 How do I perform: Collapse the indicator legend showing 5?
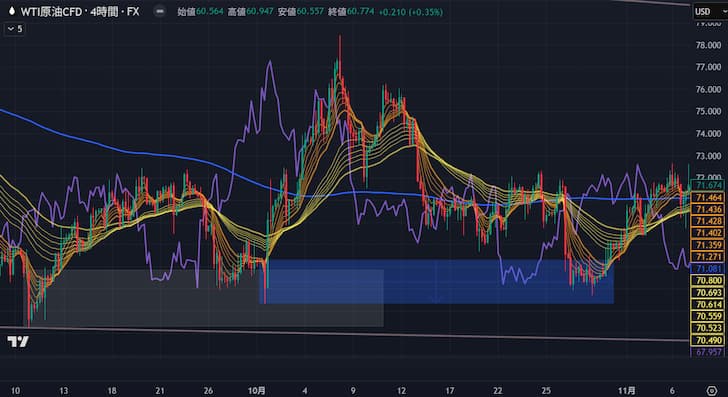click(14, 29)
